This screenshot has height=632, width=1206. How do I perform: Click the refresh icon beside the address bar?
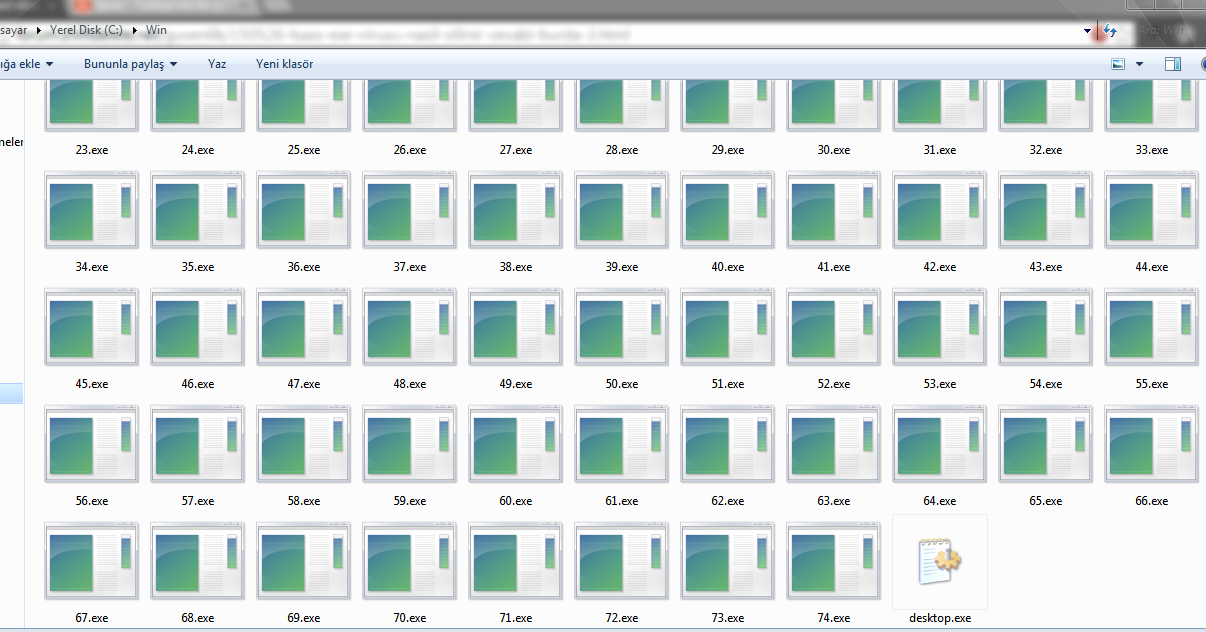point(1109,31)
